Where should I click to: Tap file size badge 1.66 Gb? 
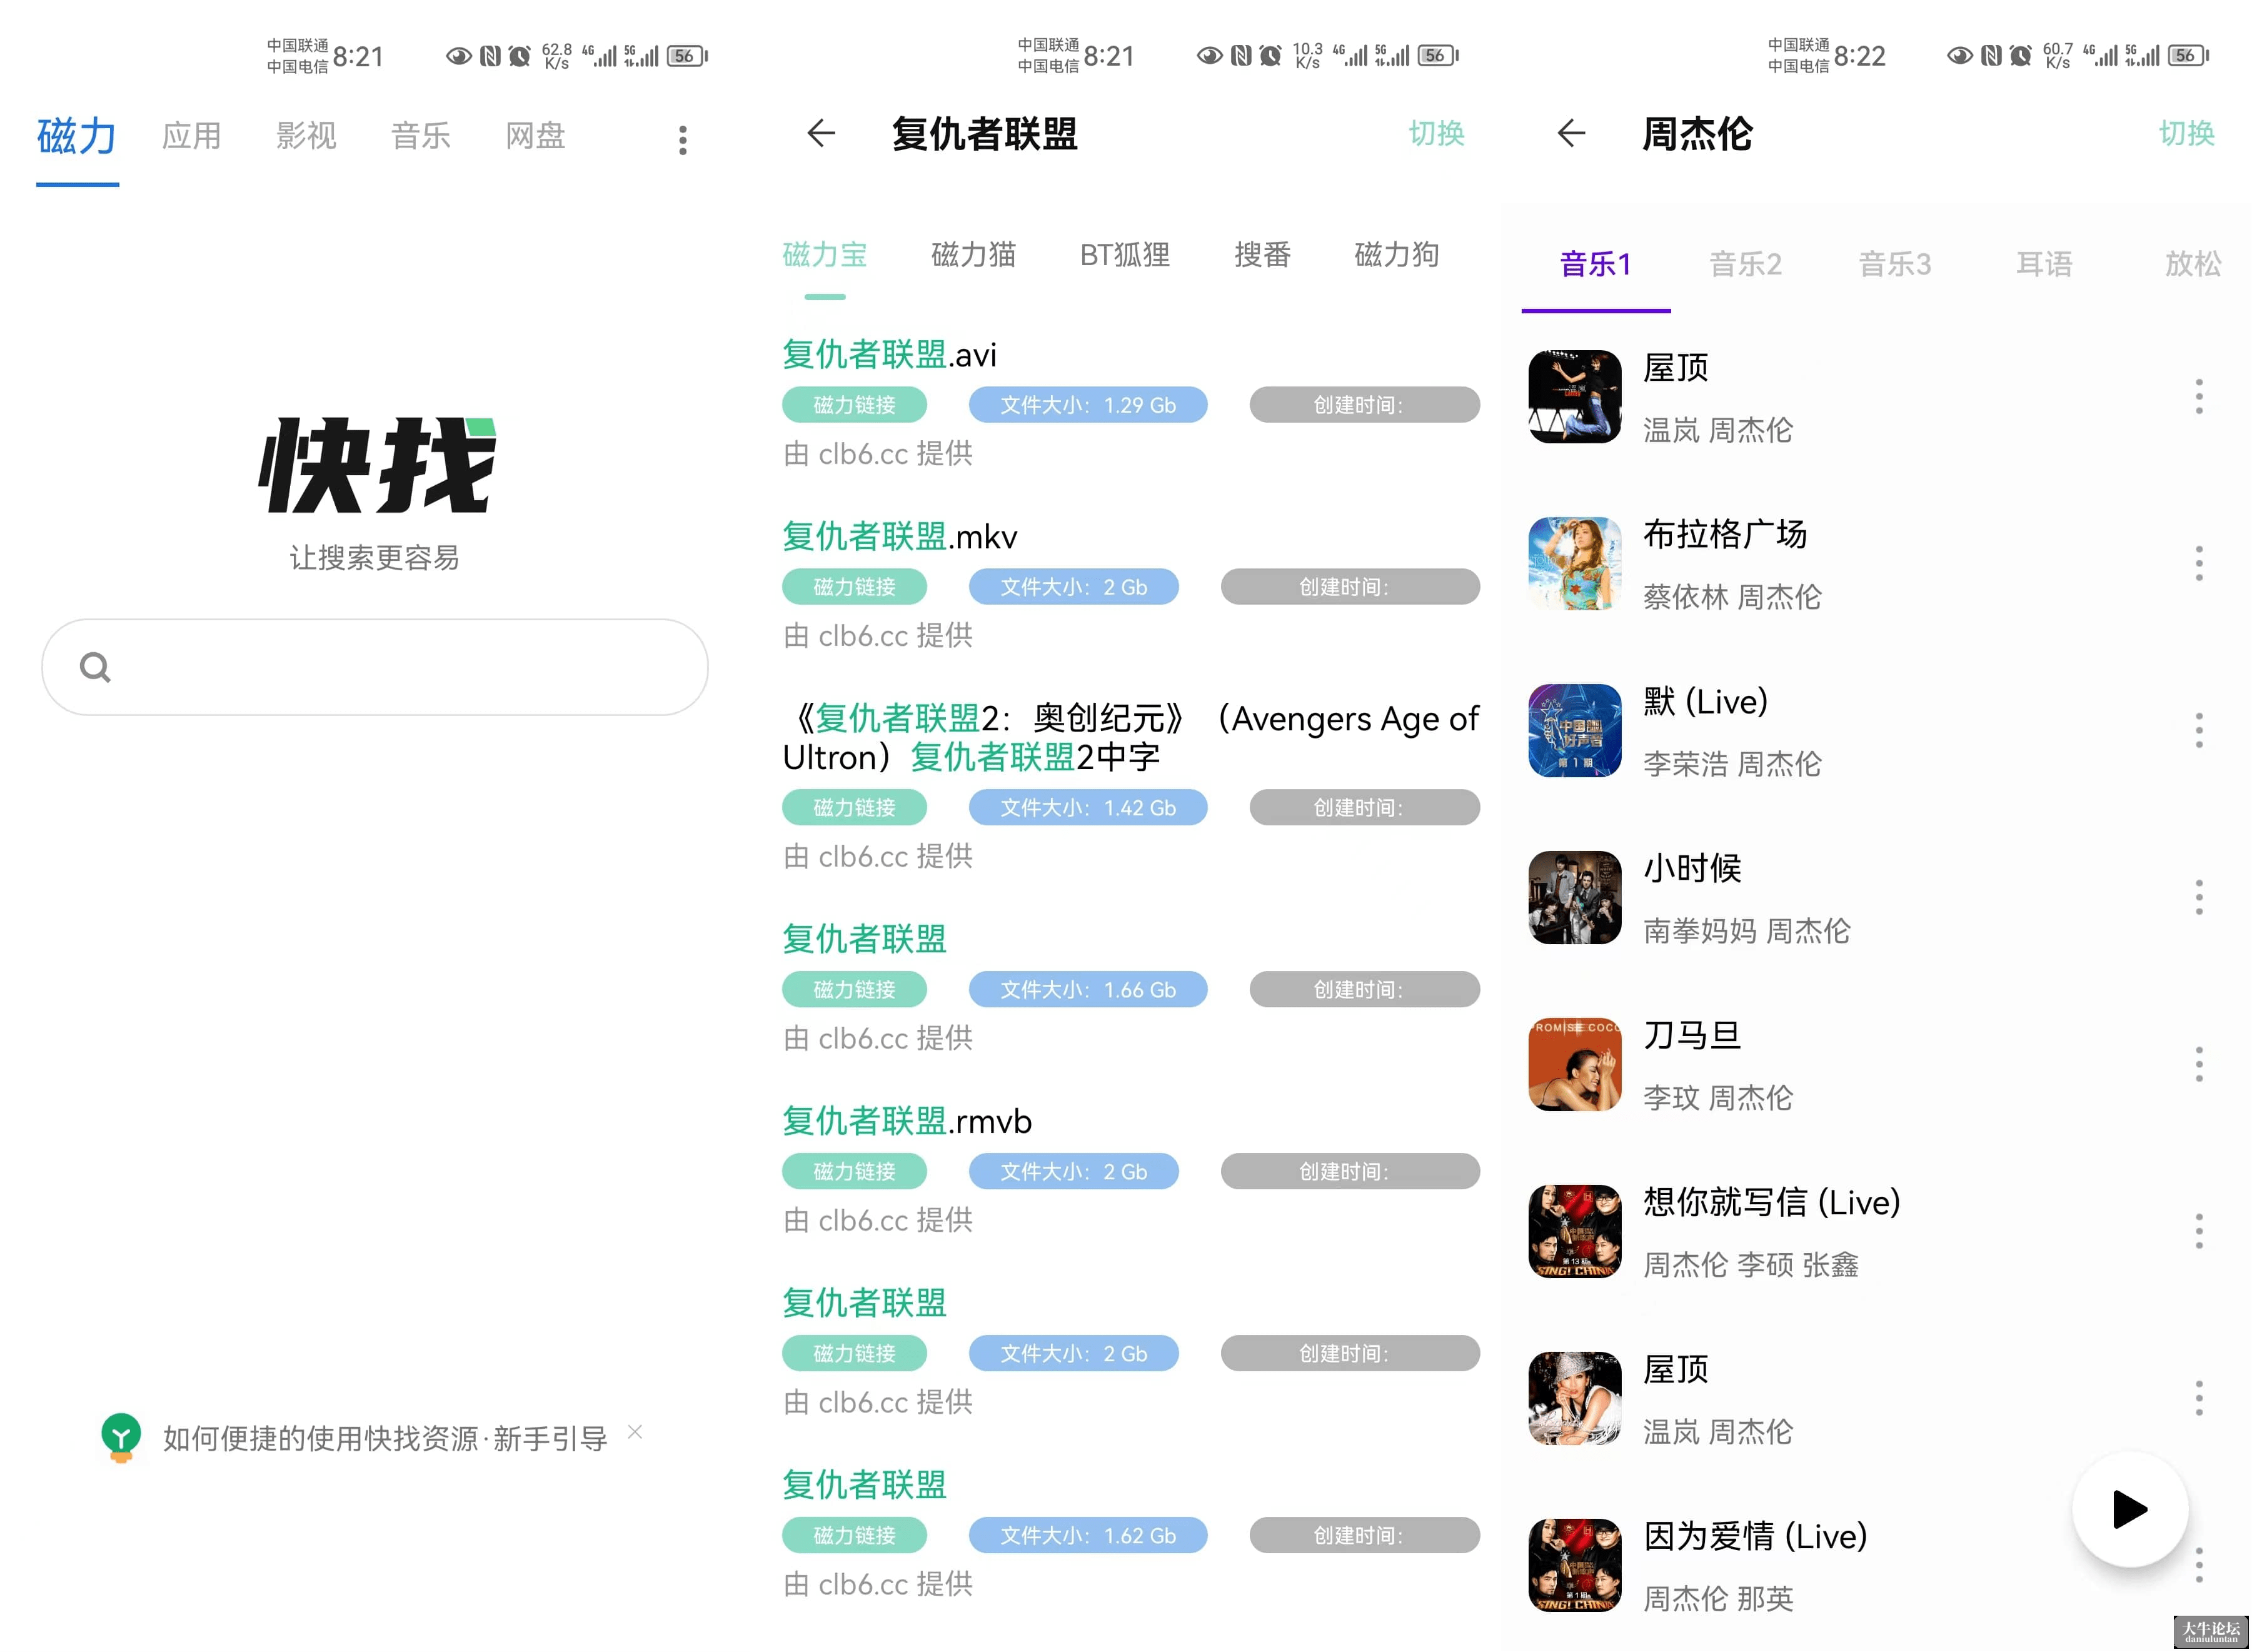tap(1088, 989)
